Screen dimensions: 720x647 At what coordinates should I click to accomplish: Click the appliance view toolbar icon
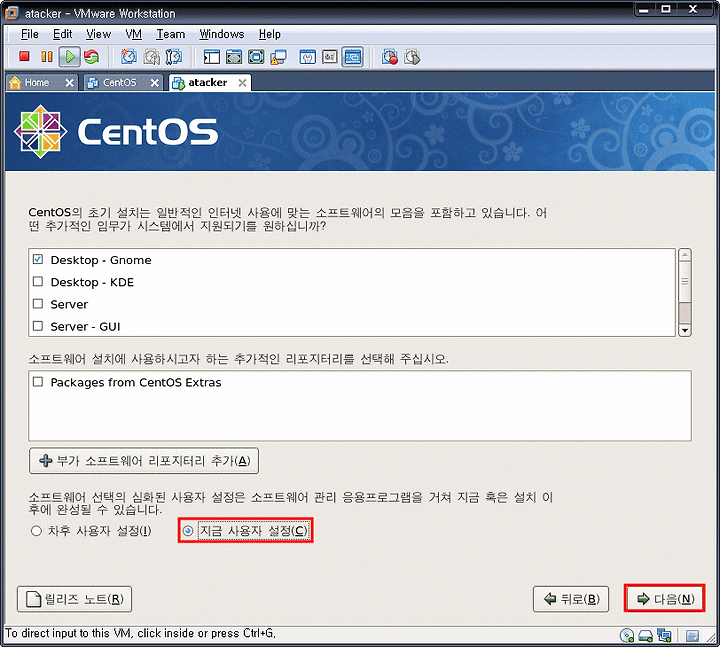(x=330, y=57)
